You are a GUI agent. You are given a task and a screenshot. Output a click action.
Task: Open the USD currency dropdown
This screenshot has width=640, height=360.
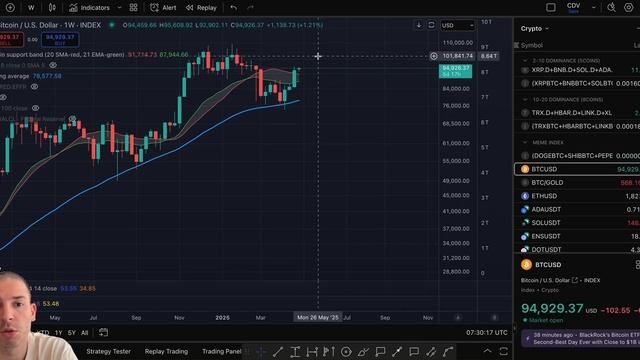tap(457, 25)
